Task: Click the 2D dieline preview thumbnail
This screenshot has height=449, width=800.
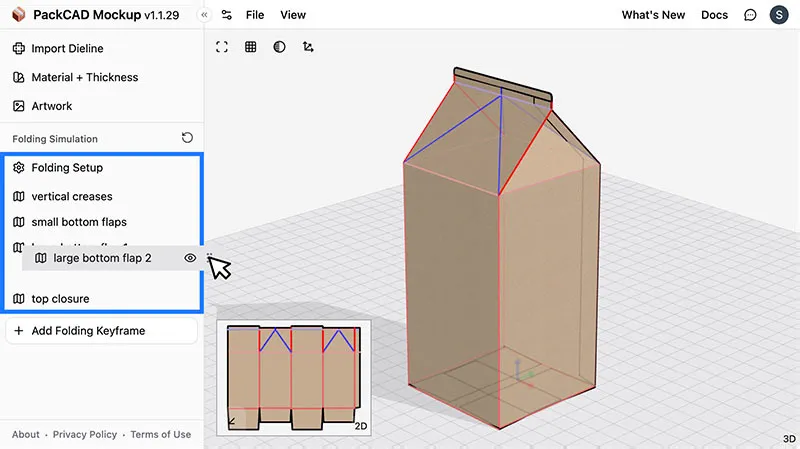Action: [x=294, y=378]
